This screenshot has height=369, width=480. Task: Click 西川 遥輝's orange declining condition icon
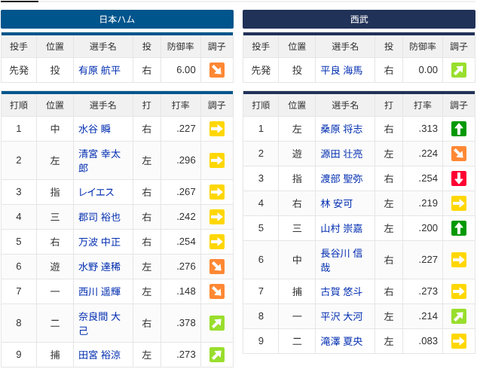(x=217, y=291)
